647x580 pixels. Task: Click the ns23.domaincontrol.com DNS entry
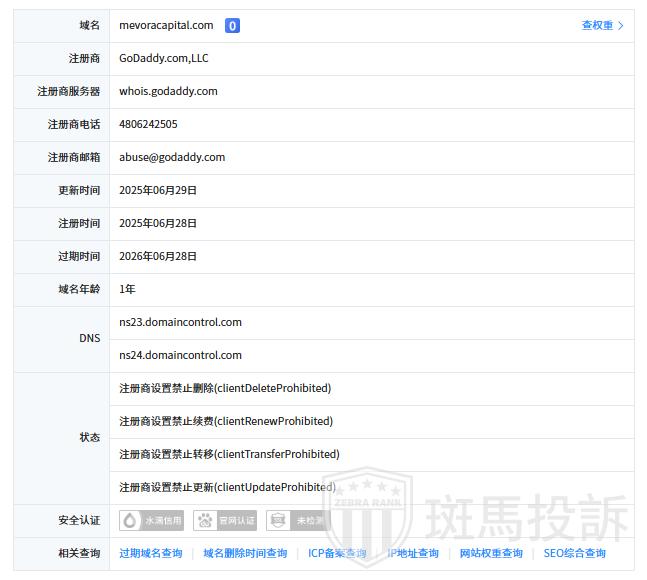pyautogui.click(x=180, y=322)
